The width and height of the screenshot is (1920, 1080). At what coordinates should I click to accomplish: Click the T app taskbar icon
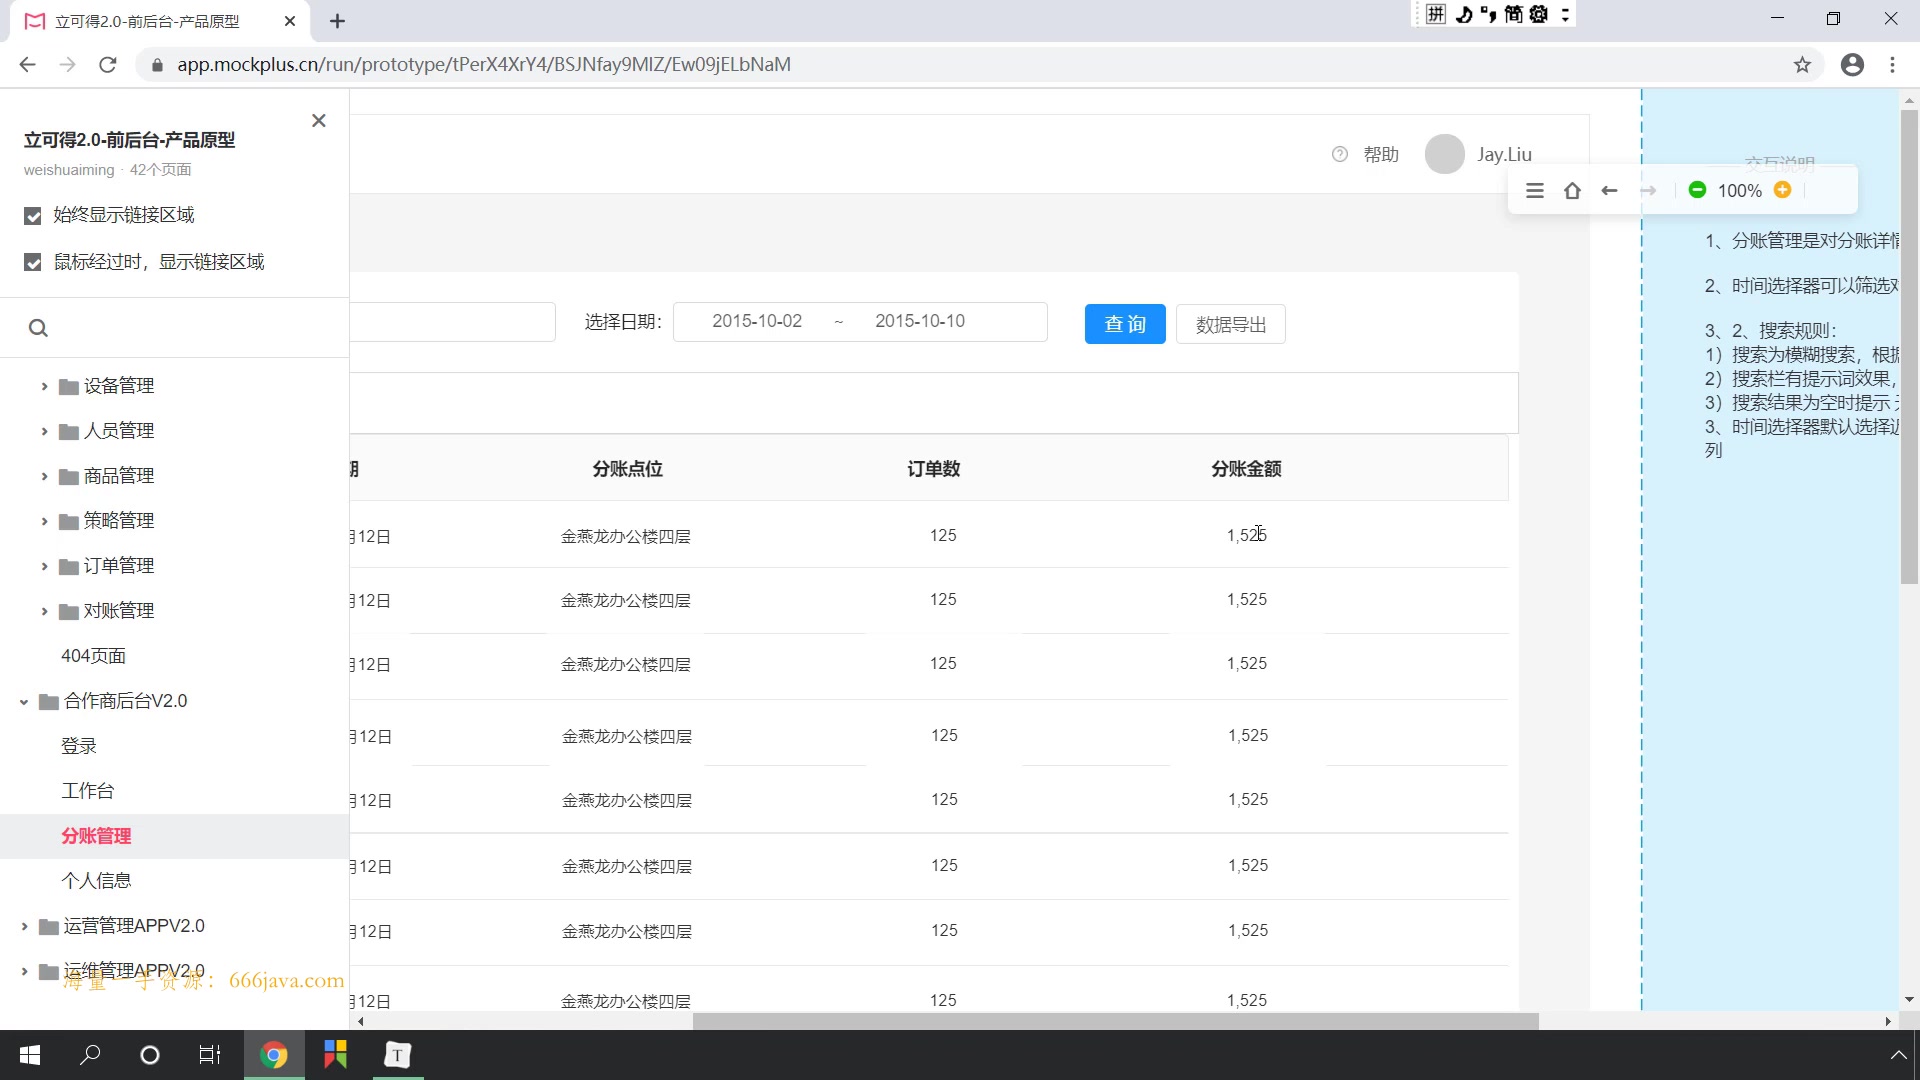[x=398, y=1055]
